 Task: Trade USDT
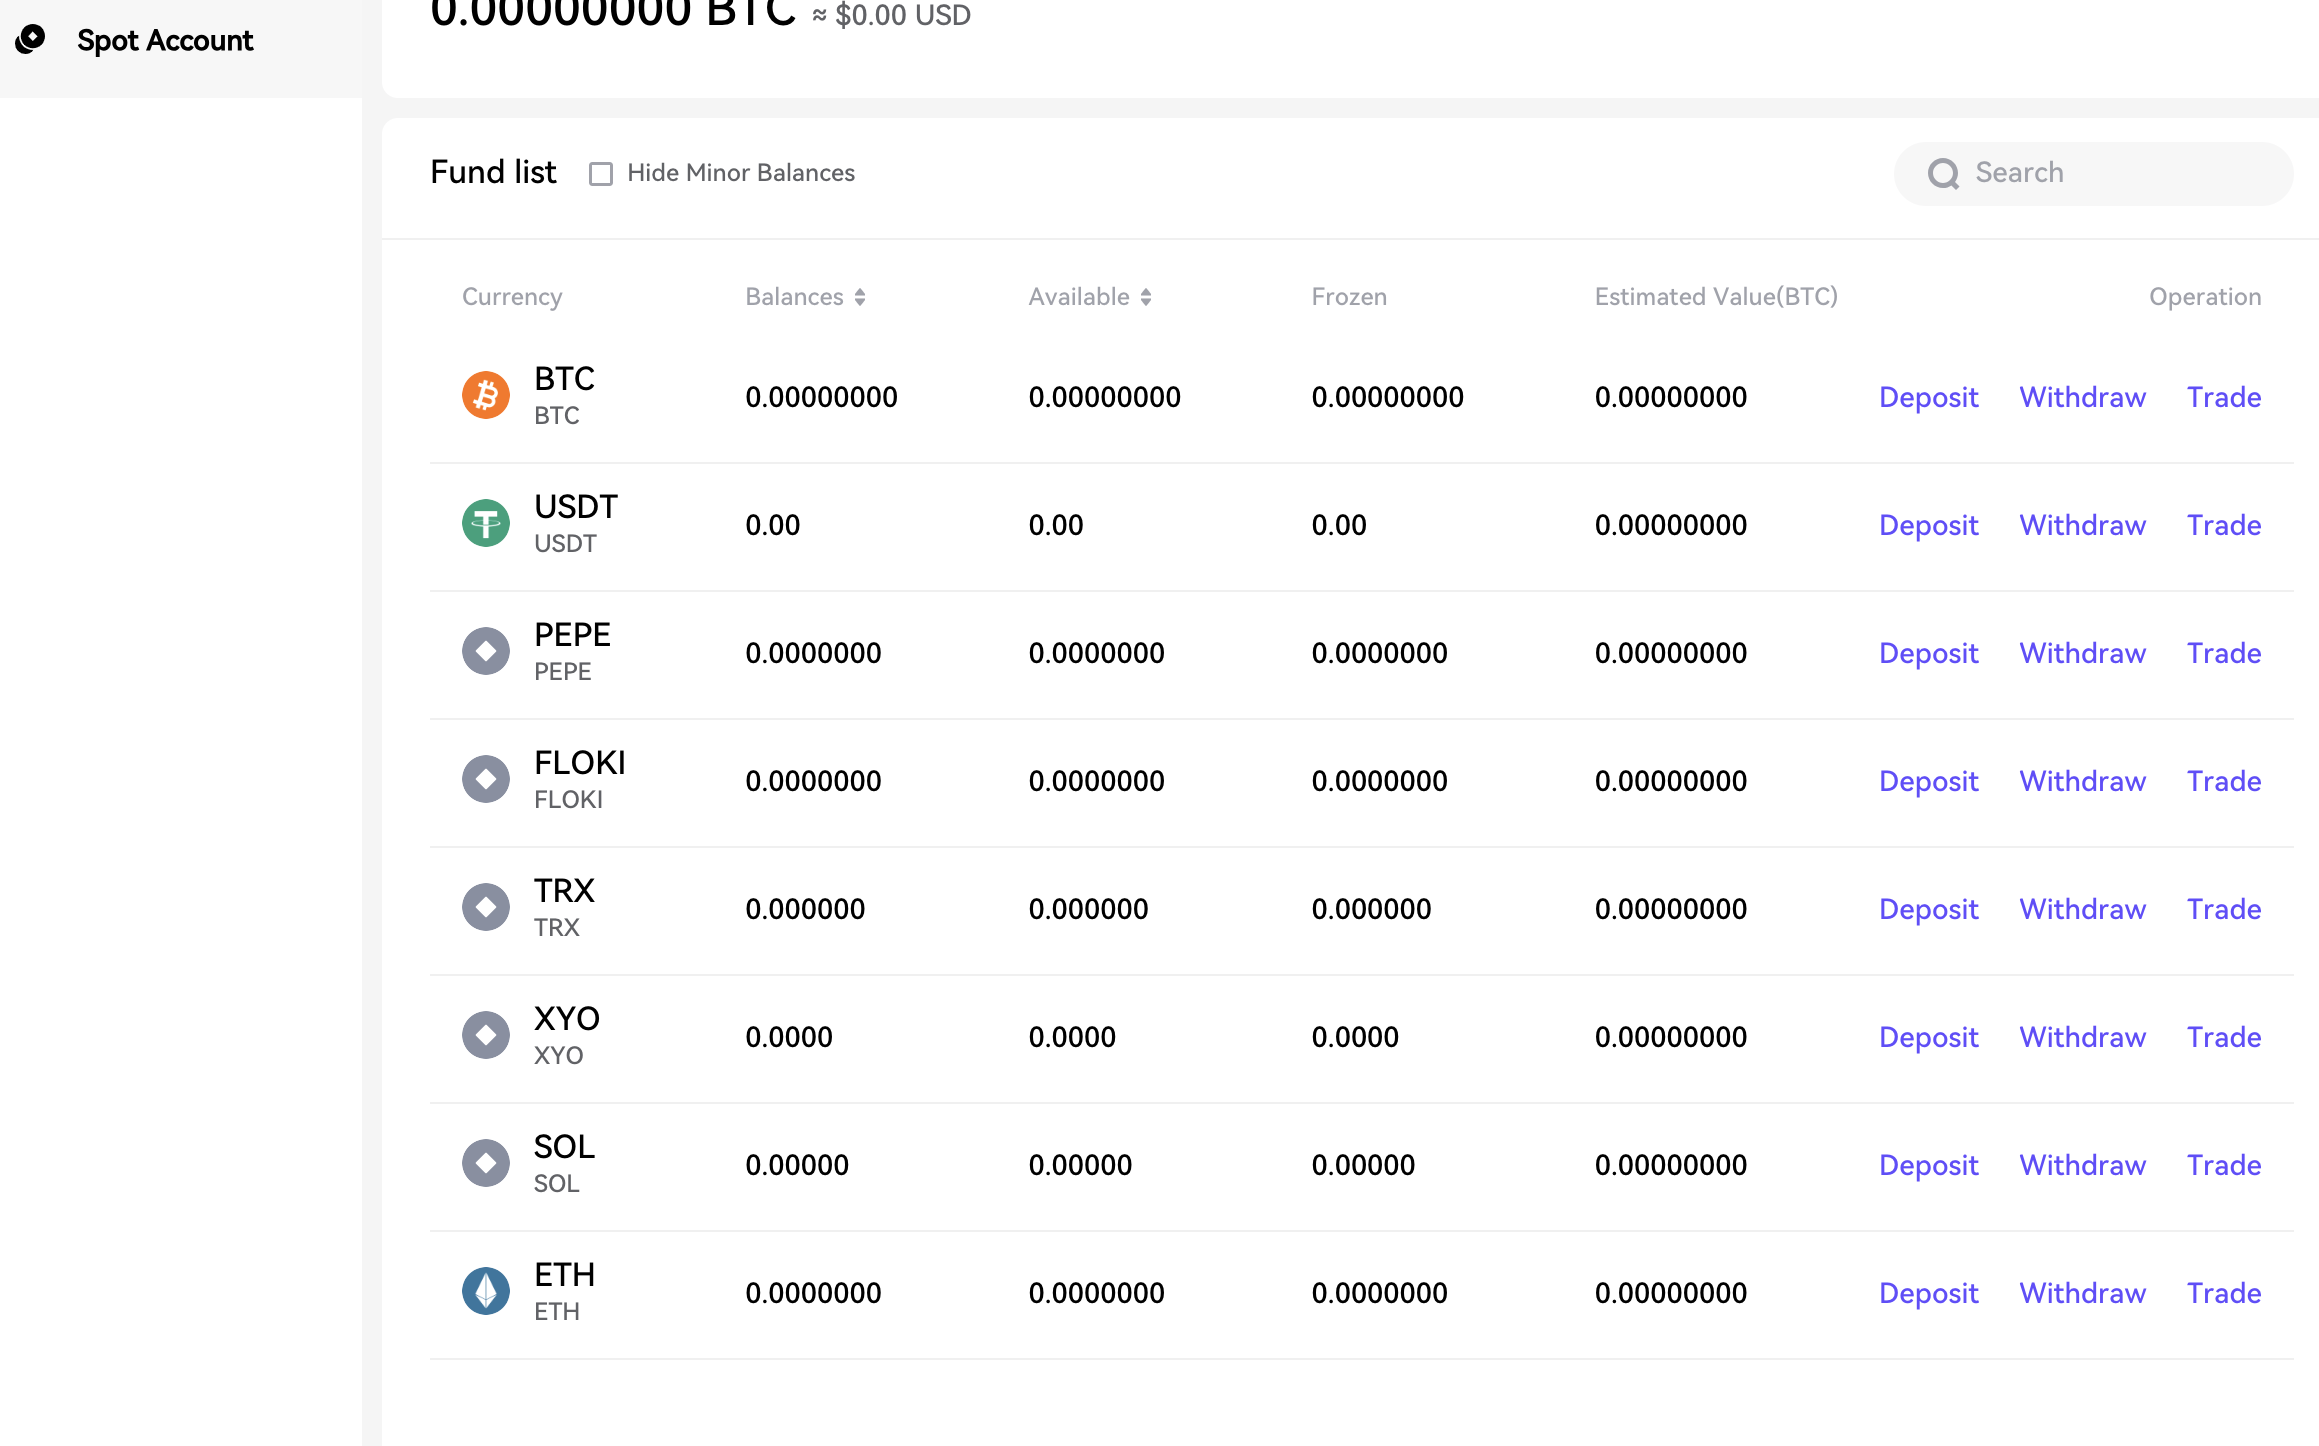pyautogui.click(x=2224, y=525)
